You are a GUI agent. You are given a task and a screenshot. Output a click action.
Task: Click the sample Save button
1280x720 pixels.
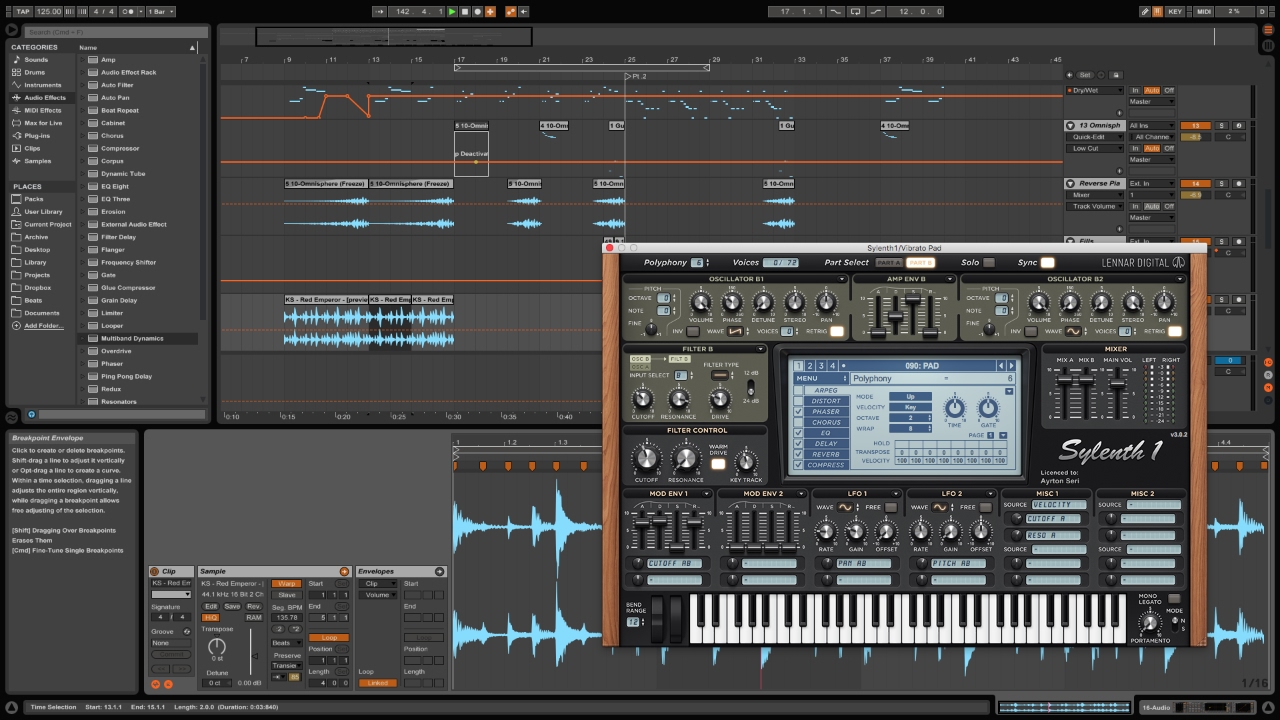tap(232, 606)
